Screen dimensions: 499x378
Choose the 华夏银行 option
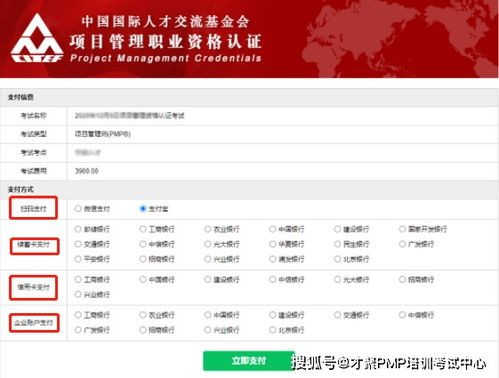pyautogui.click(x=272, y=244)
